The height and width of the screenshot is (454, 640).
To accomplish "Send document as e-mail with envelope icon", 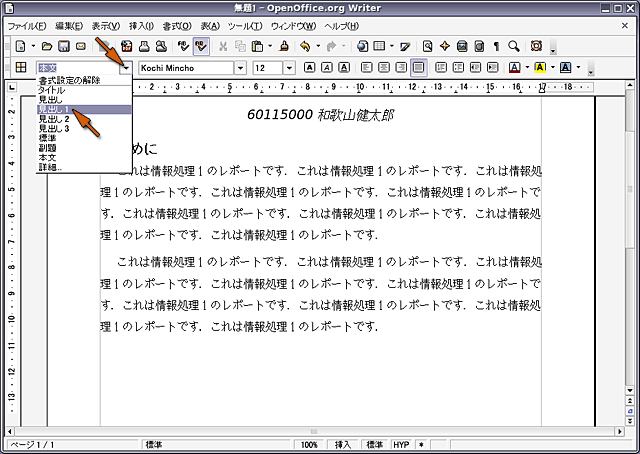I will (81, 46).
